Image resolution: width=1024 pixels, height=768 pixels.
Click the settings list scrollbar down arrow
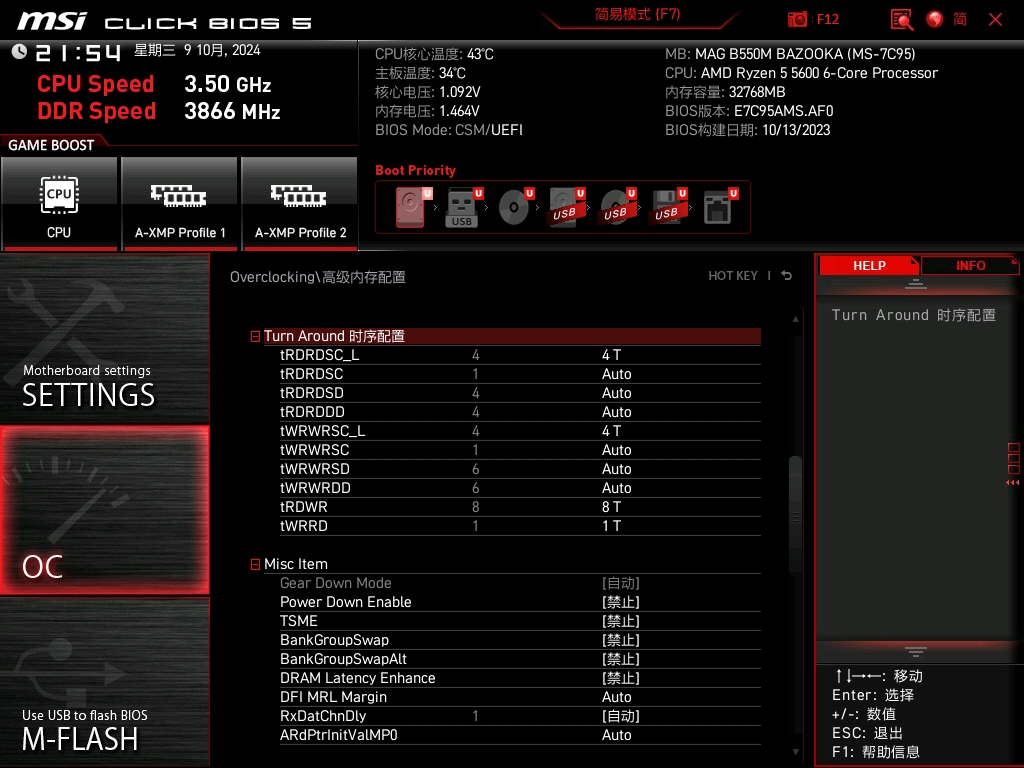(x=795, y=752)
